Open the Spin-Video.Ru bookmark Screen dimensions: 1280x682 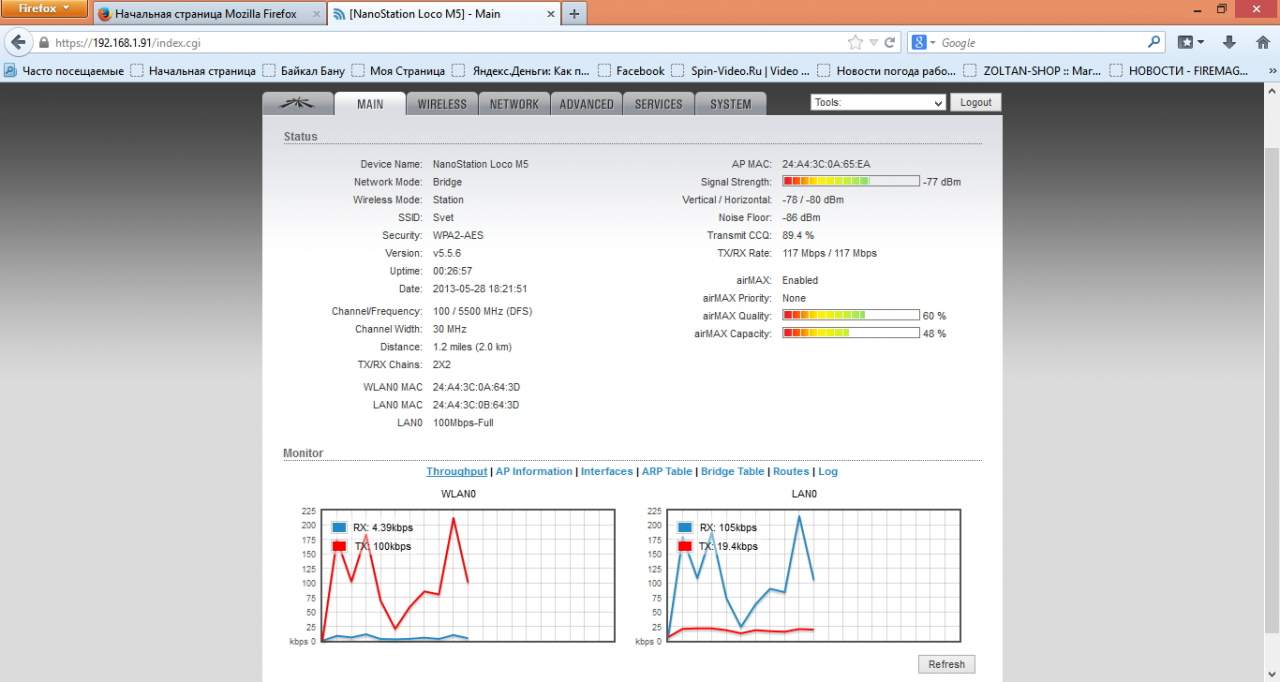[741, 71]
